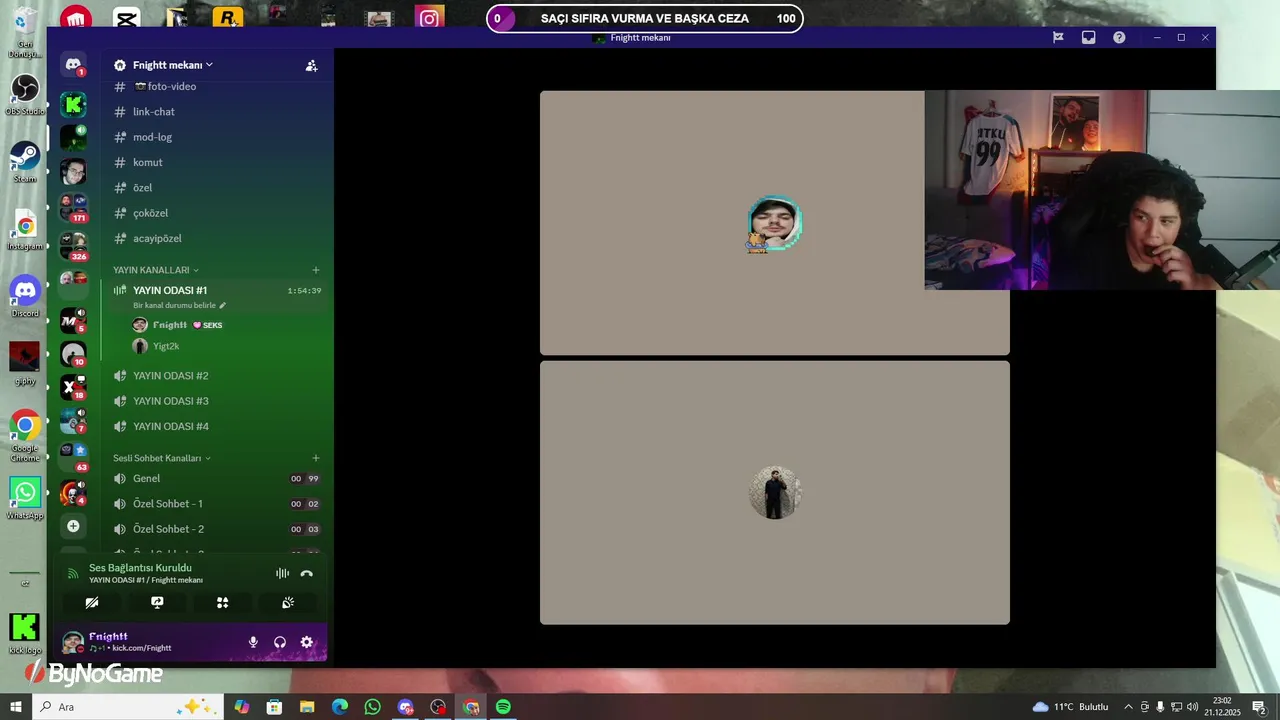Open Discord direct messages home icon
Image resolution: width=1280 pixels, height=720 pixels.
point(73,65)
